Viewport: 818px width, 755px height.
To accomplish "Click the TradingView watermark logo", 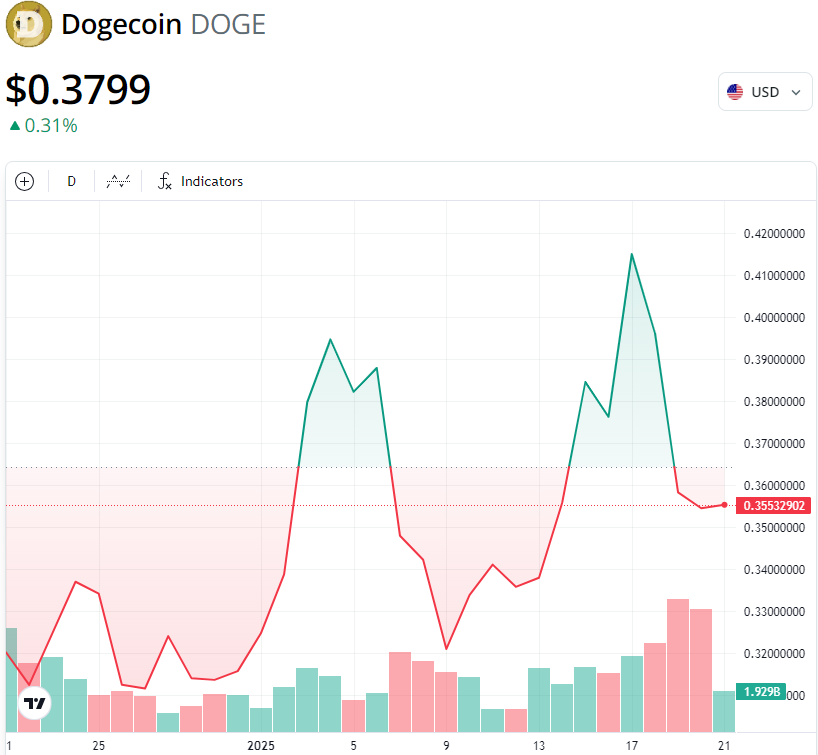I will click(34, 703).
